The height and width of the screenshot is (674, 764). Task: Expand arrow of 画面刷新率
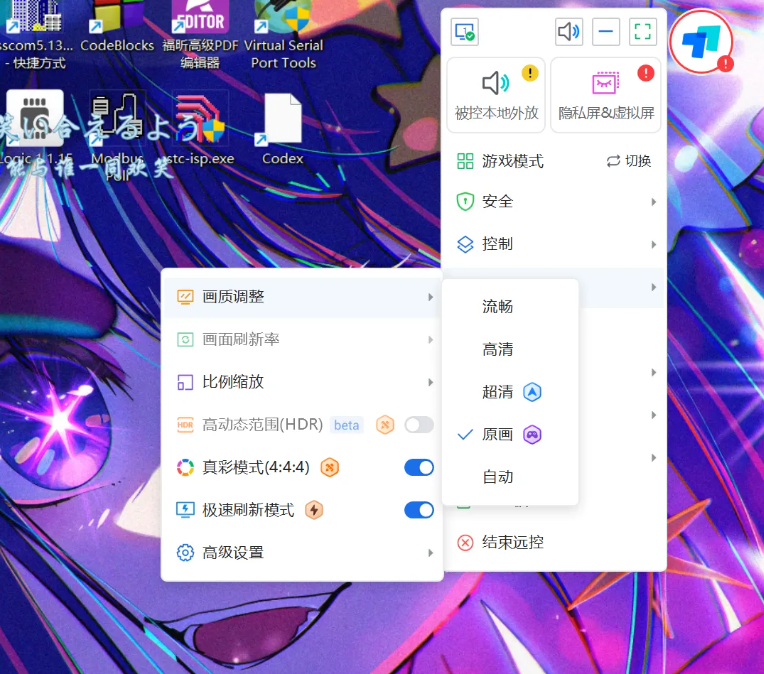(x=430, y=340)
